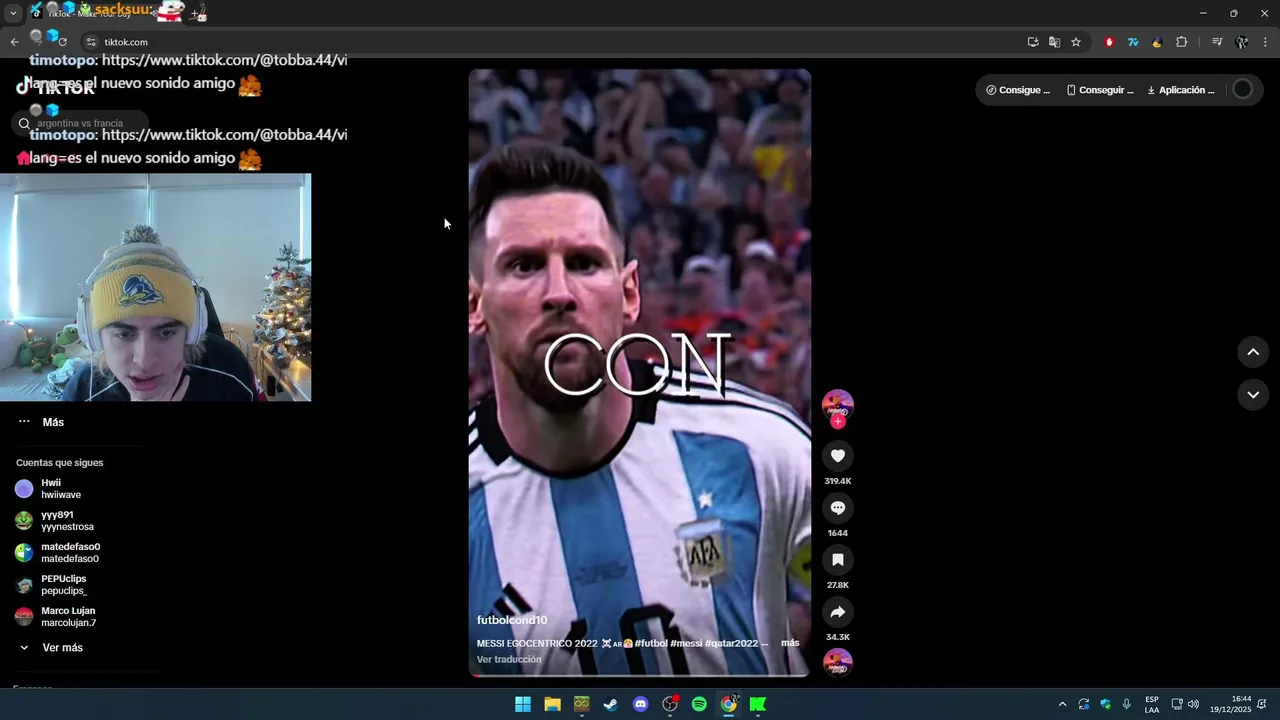Click the Aplicación download button

[x=1181, y=90]
